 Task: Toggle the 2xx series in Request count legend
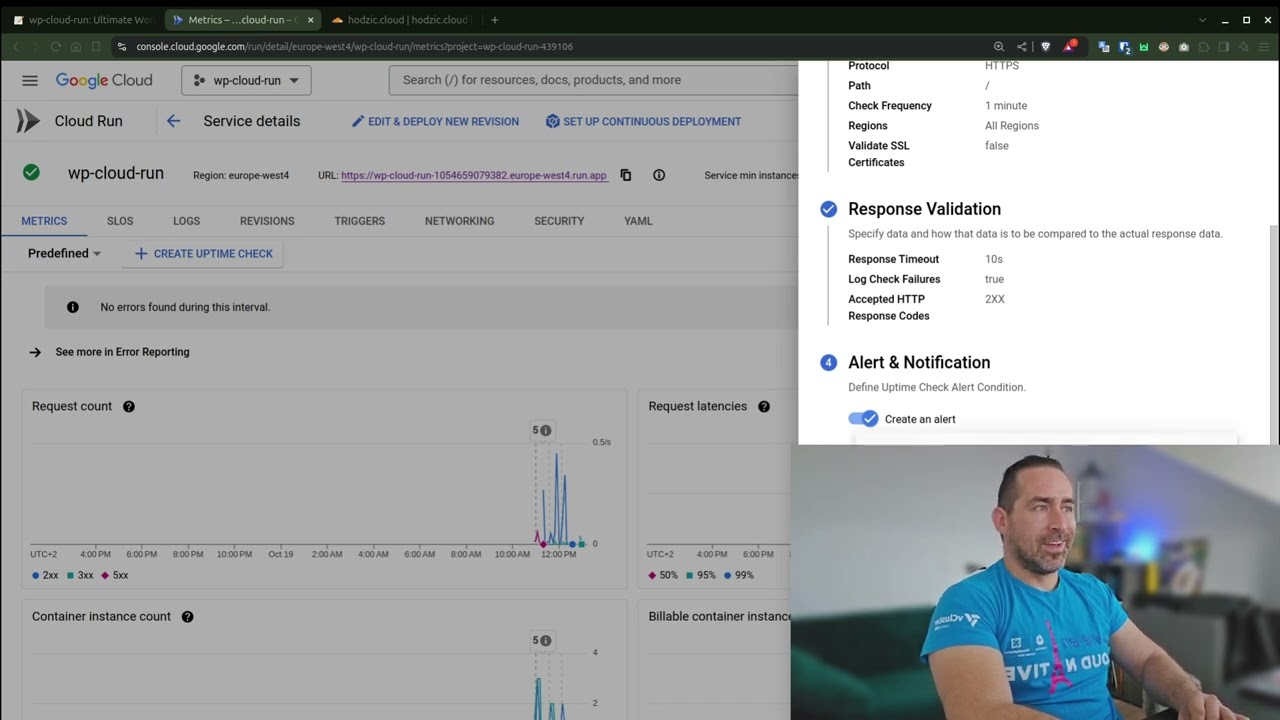[x=45, y=575]
